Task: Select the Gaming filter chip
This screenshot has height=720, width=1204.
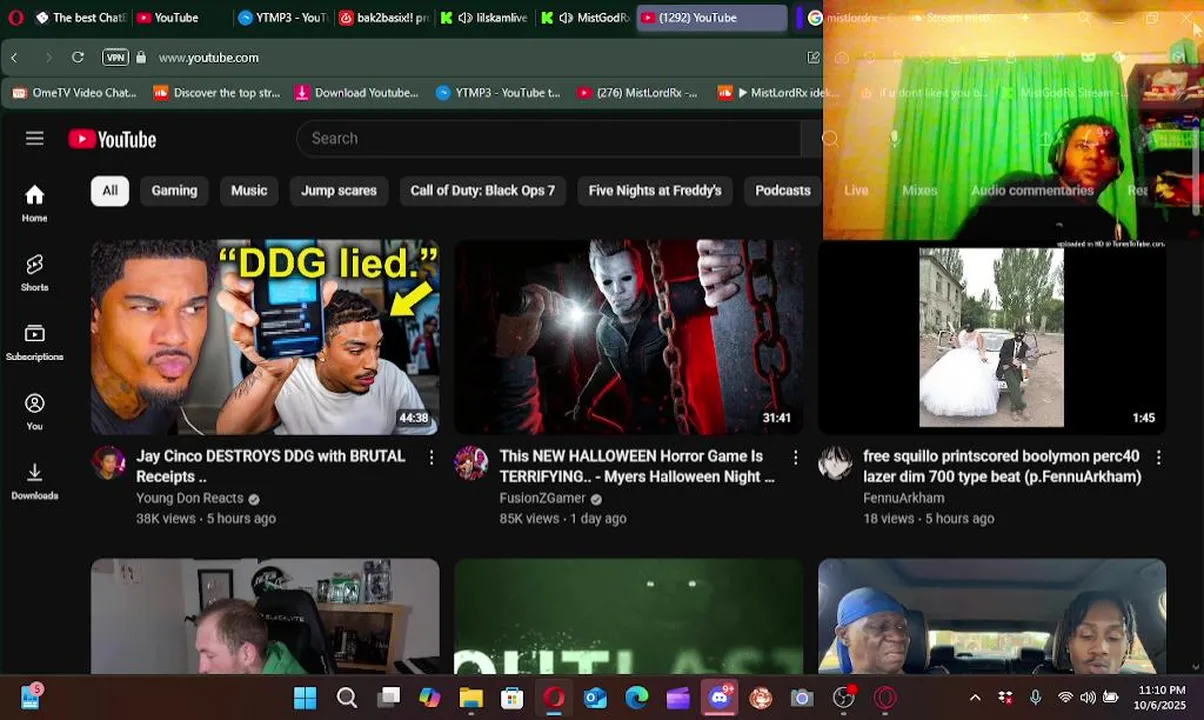Action: pos(174,190)
